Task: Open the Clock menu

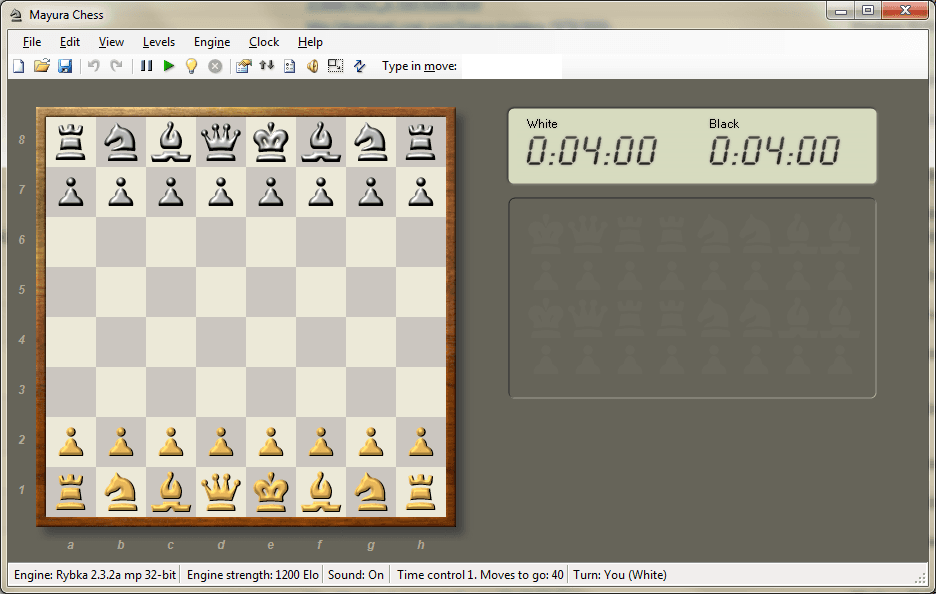Action: [263, 42]
